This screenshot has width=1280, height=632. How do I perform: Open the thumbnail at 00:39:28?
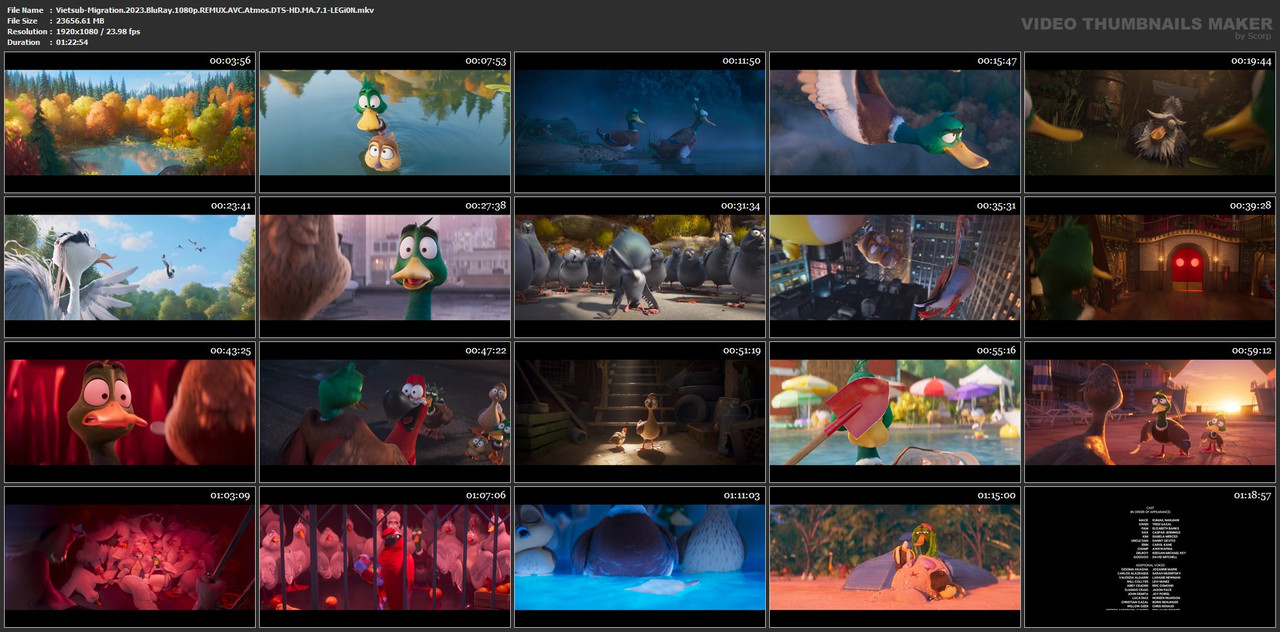pos(1150,267)
